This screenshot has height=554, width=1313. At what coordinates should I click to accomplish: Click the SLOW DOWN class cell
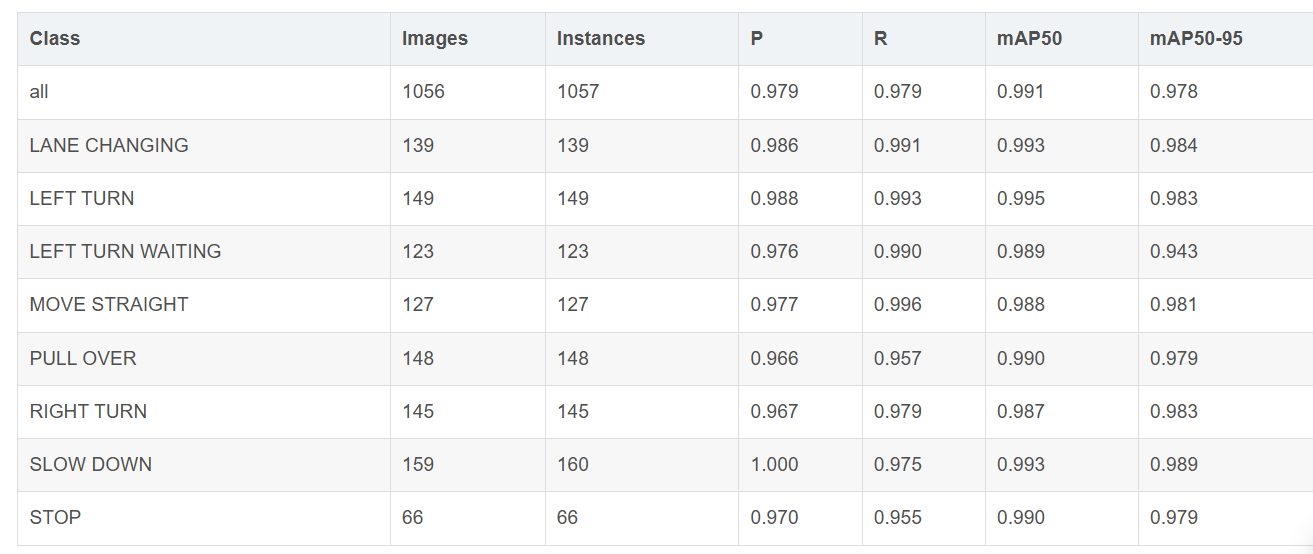(x=91, y=464)
